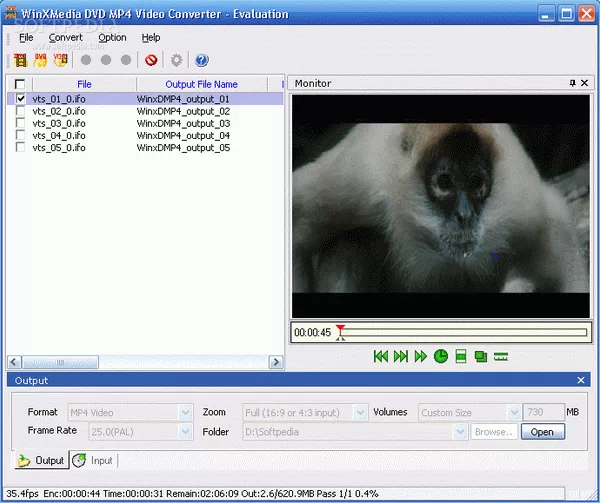The width and height of the screenshot is (600, 503).
Task: Open settings via the gear icon
Action: click(x=177, y=60)
